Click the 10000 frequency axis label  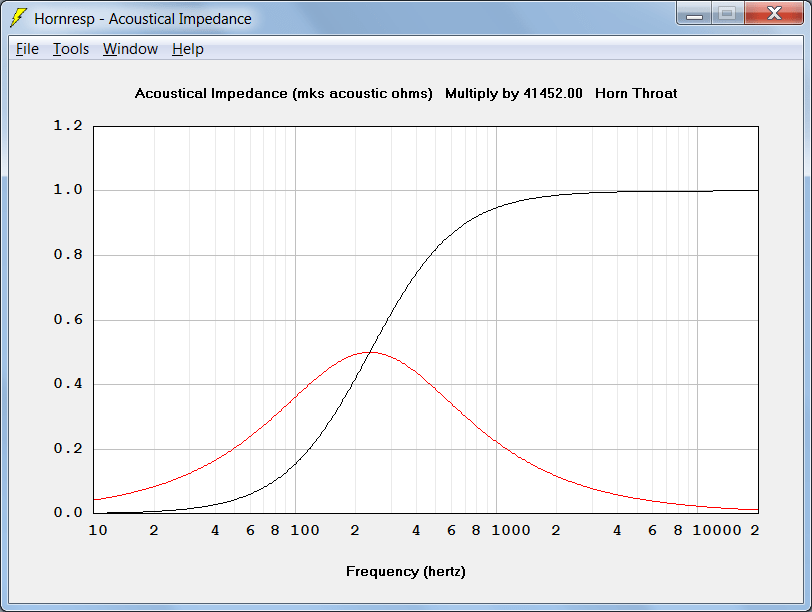click(x=717, y=530)
